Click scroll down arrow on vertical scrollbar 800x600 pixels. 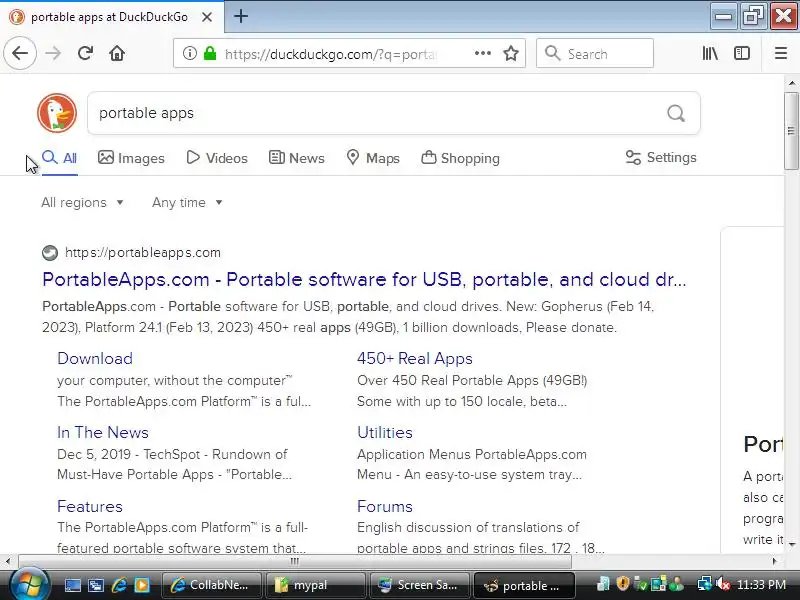click(x=791, y=545)
